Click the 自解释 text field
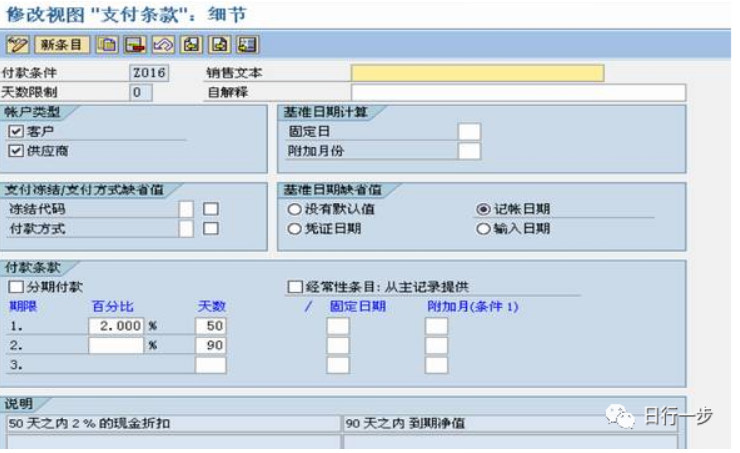This screenshot has height=453, width=740. 518,92
